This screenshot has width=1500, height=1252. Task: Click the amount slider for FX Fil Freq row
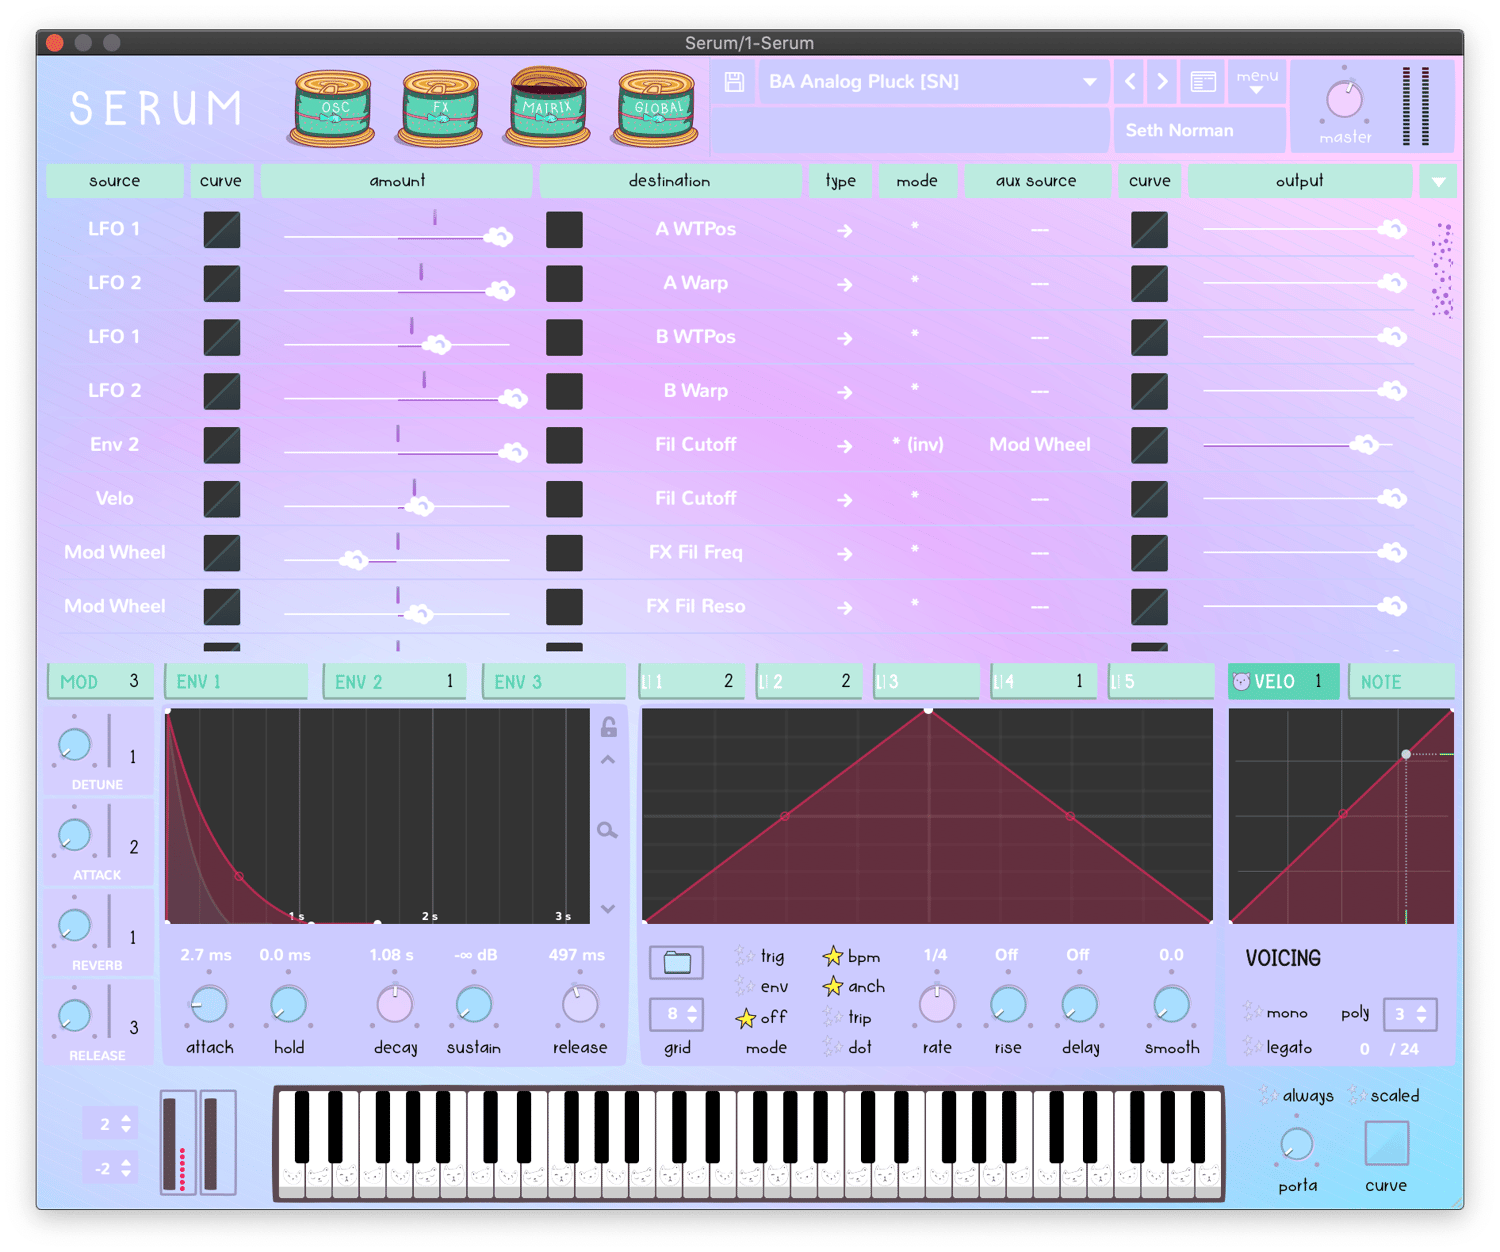click(397, 559)
